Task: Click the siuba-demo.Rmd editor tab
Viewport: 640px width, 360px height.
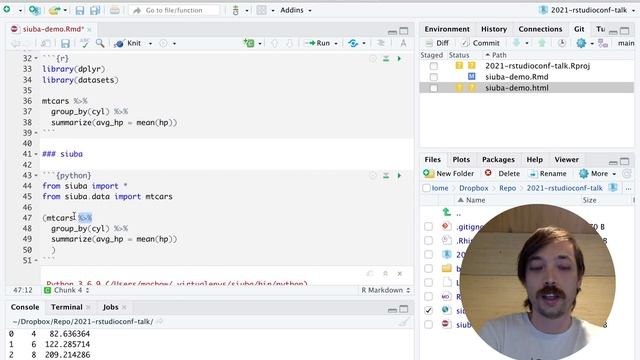Action: pyautogui.click(x=53, y=29)
